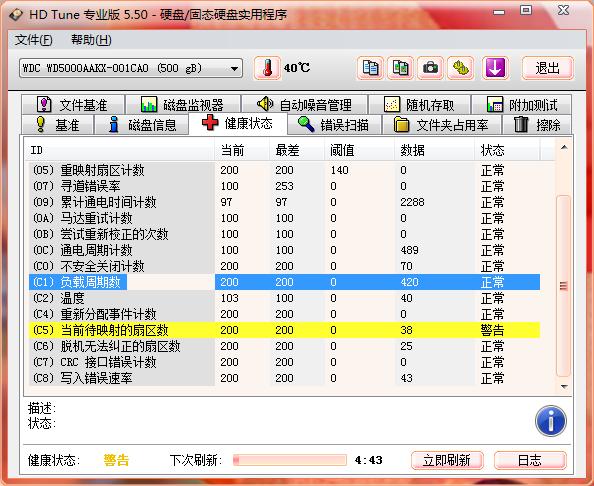The width and height of the screenshot is (594, 486).
Task: Select yellow row (C5) 当前待映射的扇区数
Action: click(x=284, y=330)
